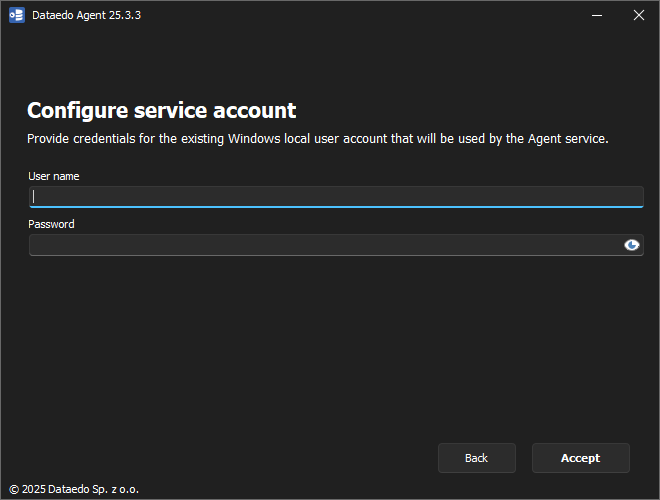Click the 'Password' label
The height and width of the screenshot is (500, 660).
(51, 224)
